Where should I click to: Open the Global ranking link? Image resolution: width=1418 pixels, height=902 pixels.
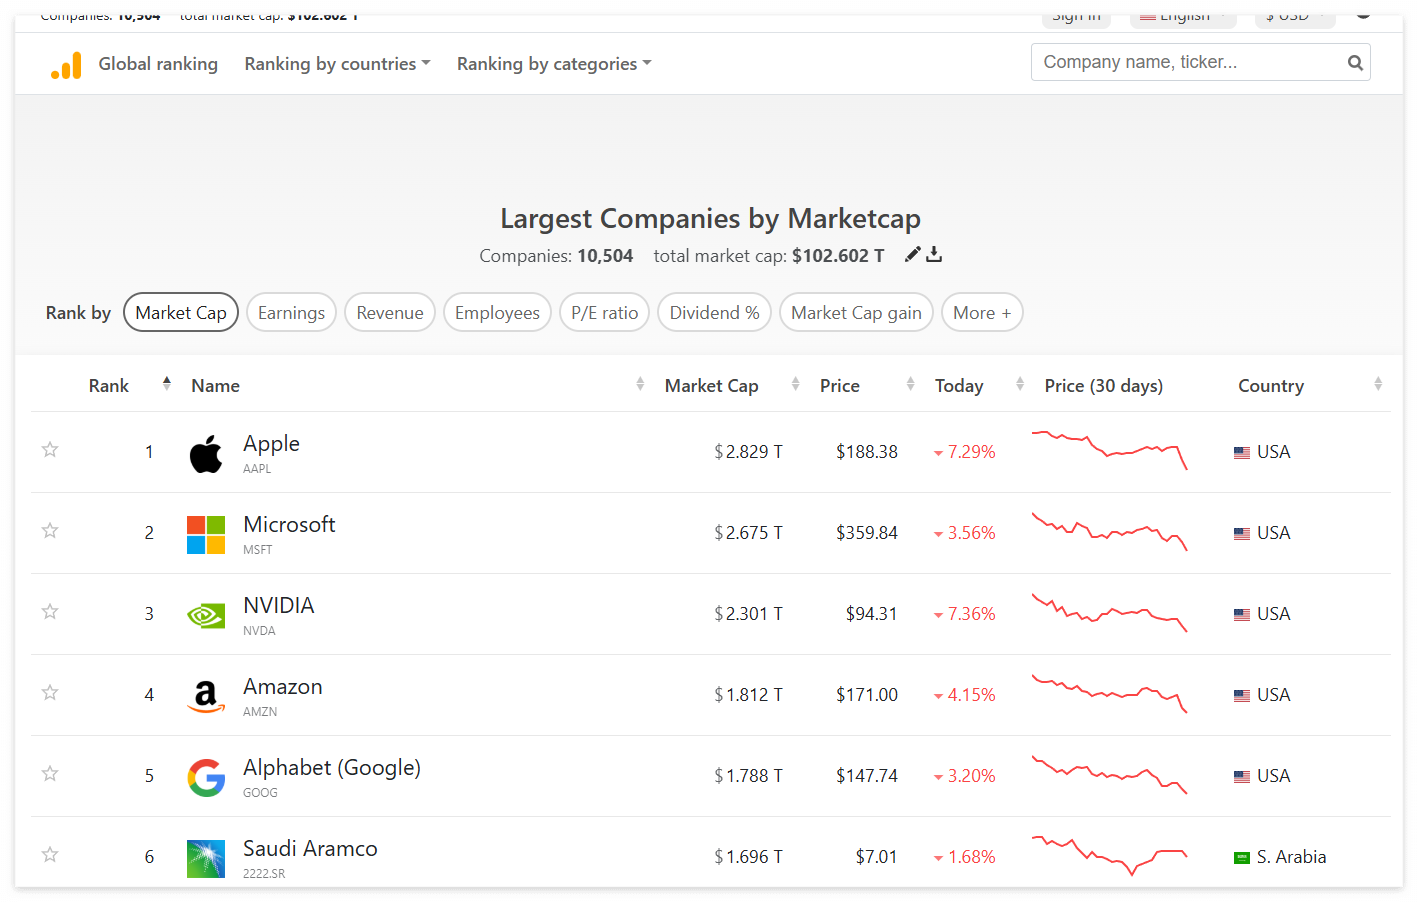tap(158, 64)
